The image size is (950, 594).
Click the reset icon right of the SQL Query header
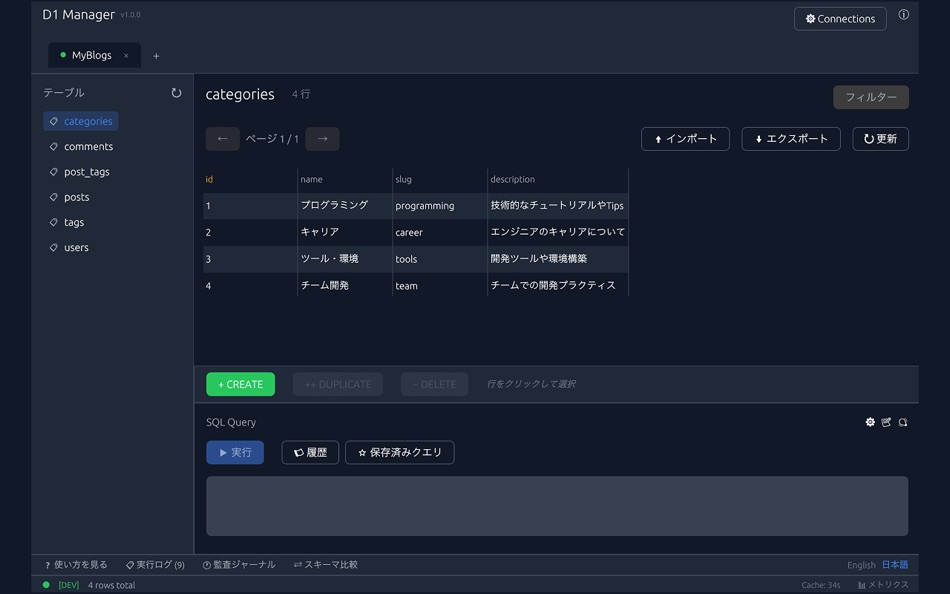(x=903, y=422)
